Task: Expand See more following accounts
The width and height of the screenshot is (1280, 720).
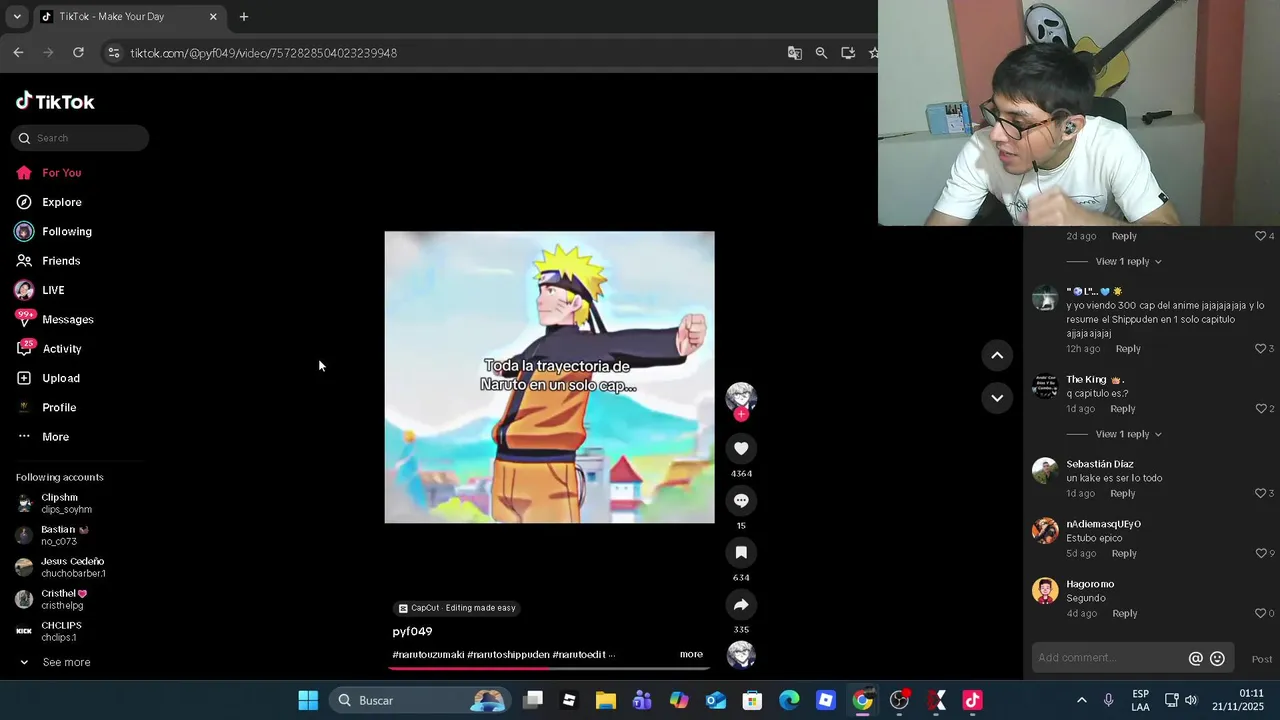Action: click(x=56, y=662)
